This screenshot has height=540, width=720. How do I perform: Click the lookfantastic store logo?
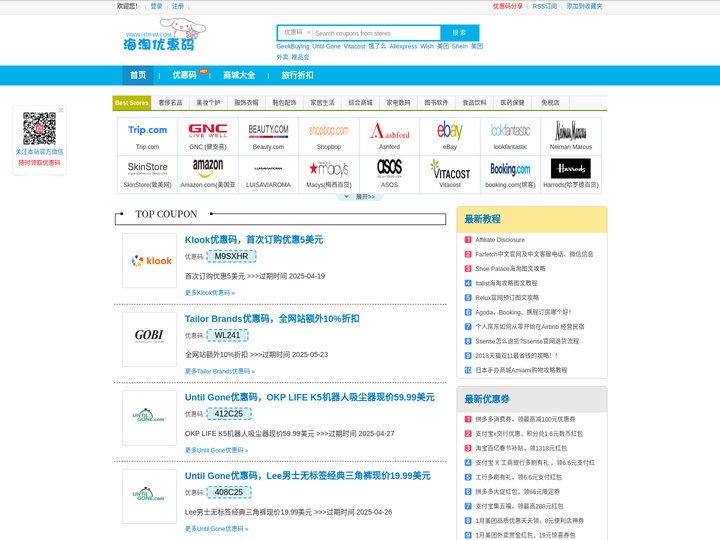tap(510, 130)
